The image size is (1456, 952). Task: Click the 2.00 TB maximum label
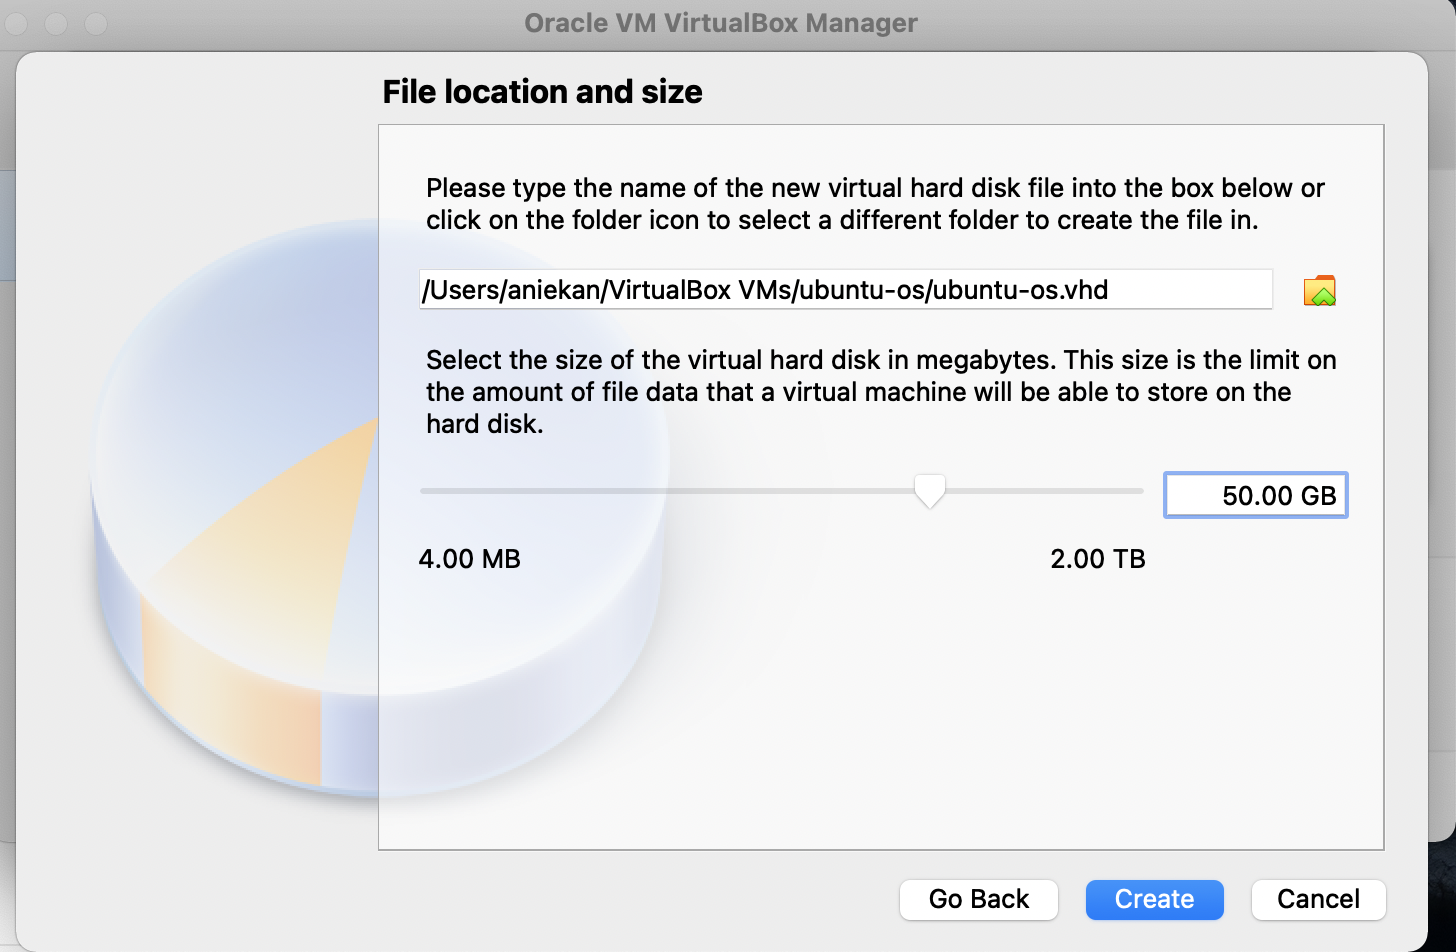1098,559
